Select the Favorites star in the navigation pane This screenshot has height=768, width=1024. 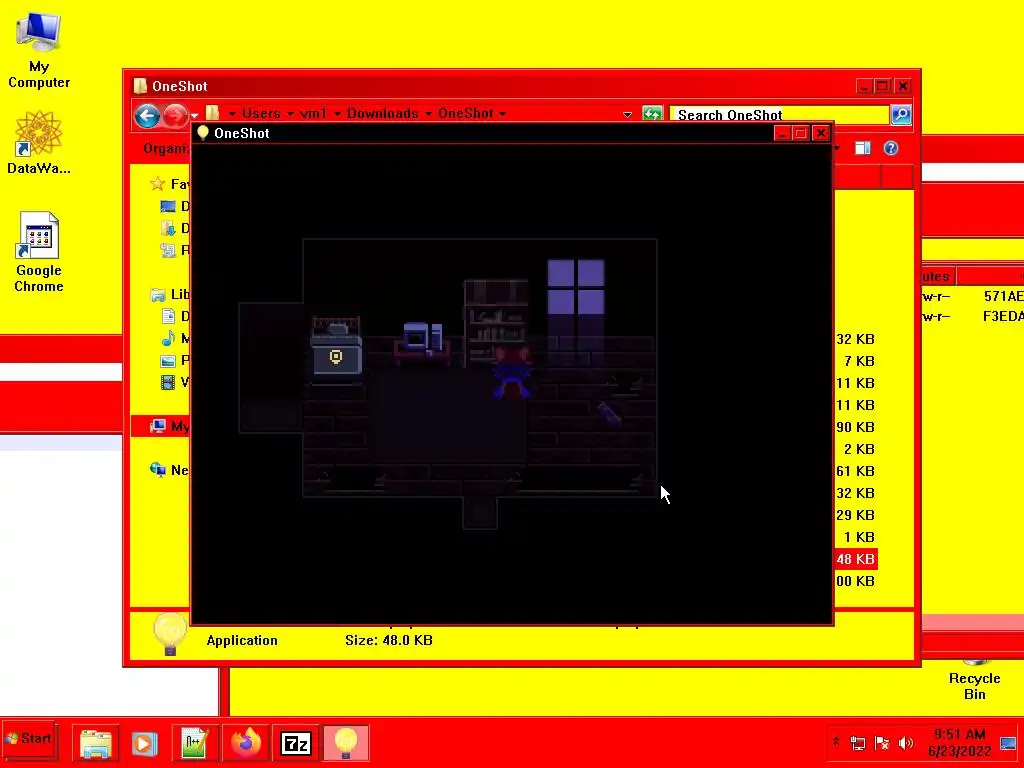click(157, 184)
